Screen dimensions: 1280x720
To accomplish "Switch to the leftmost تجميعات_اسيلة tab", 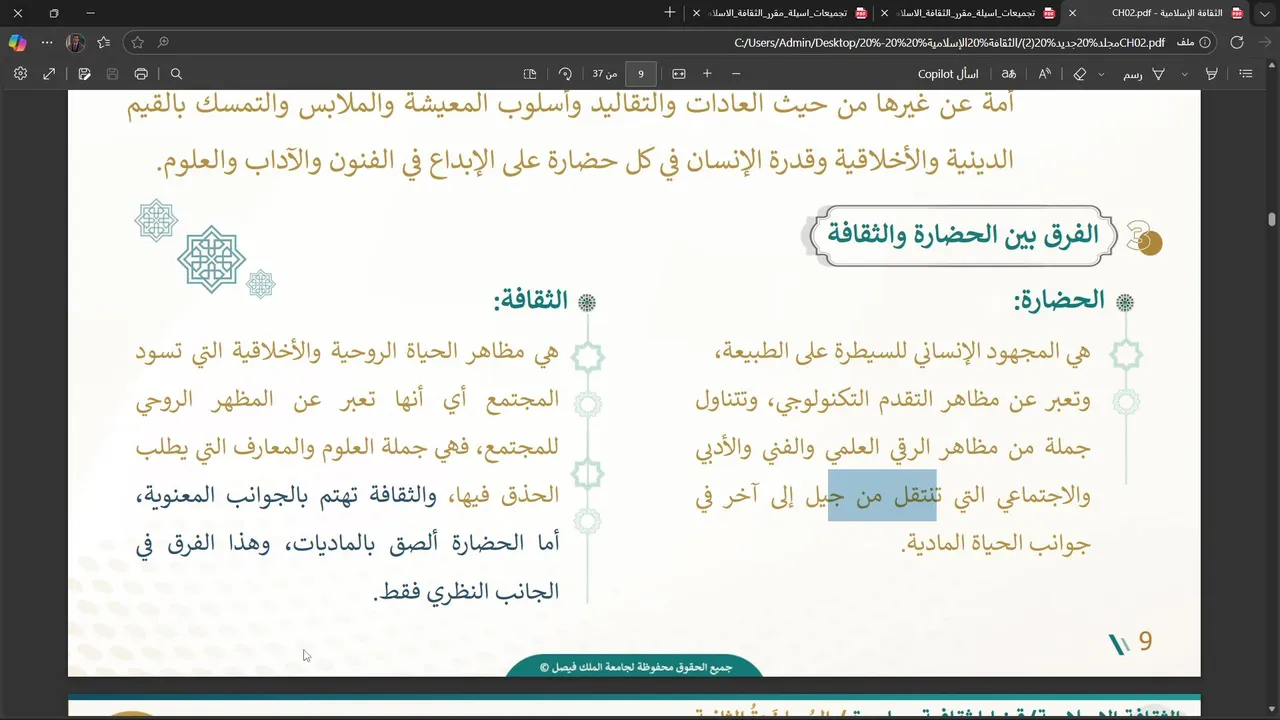I will [780, 13].
